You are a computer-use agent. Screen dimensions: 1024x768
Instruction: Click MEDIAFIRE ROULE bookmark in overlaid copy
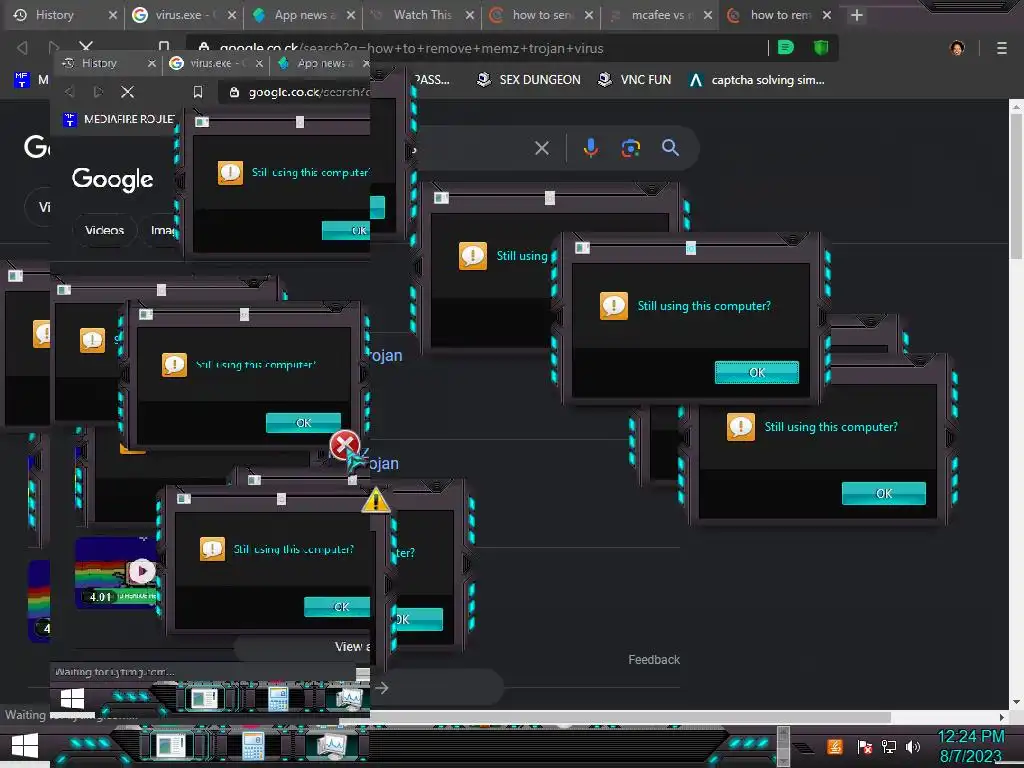[120, 120]
